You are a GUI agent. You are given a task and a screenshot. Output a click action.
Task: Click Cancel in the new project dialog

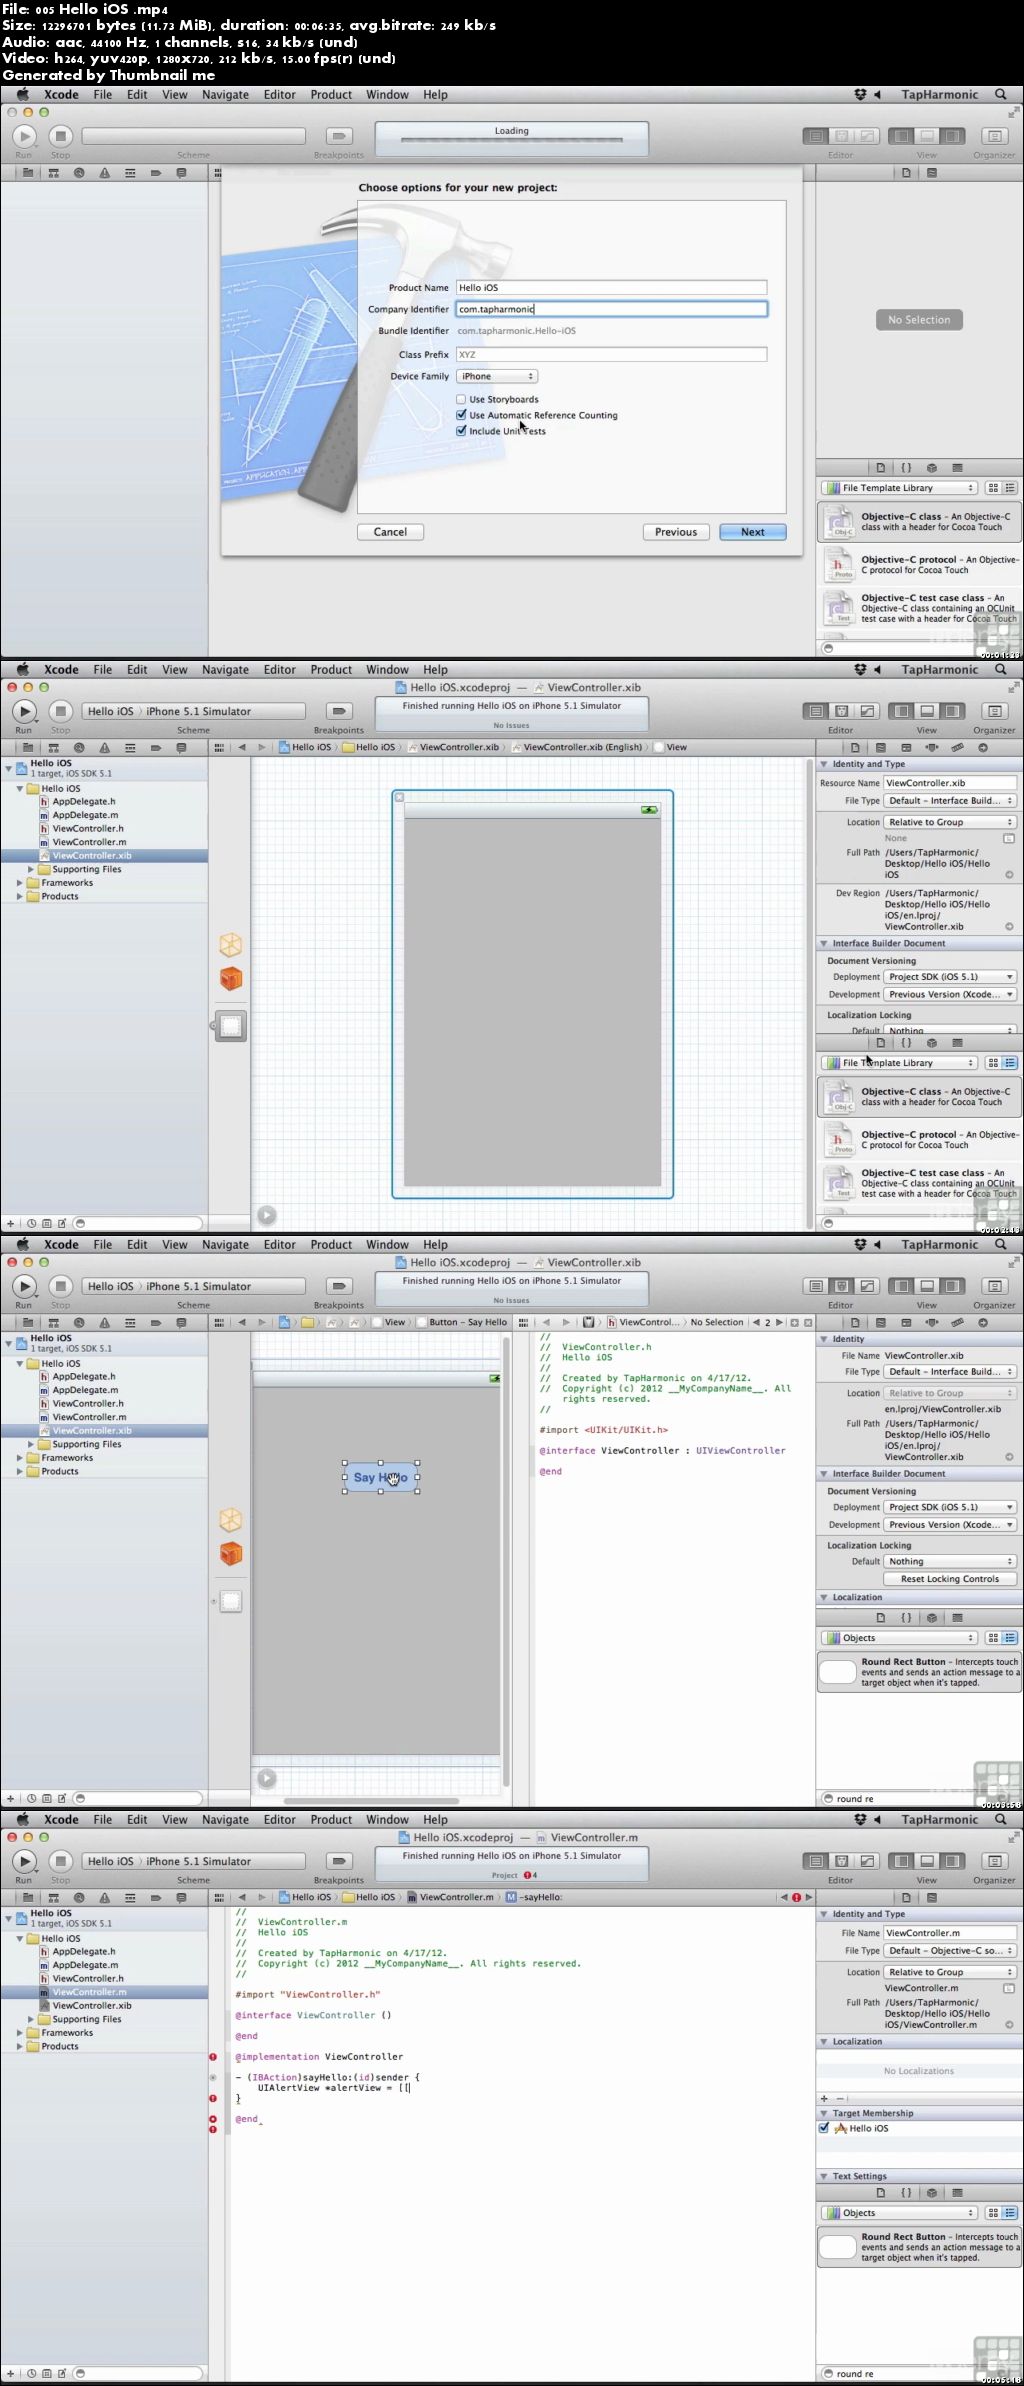click(390, 532)
